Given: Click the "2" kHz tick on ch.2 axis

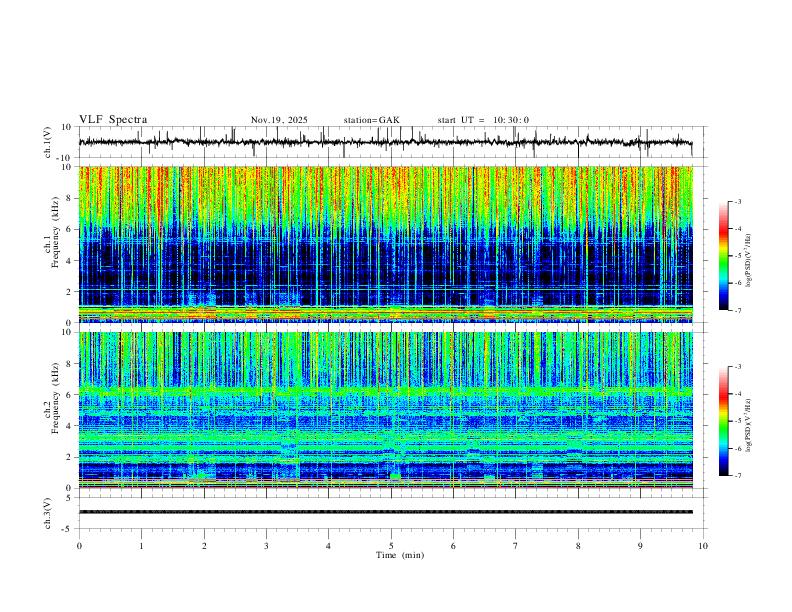Looking at the screenshot, I should pyautogui.click(x=69, y=457).
